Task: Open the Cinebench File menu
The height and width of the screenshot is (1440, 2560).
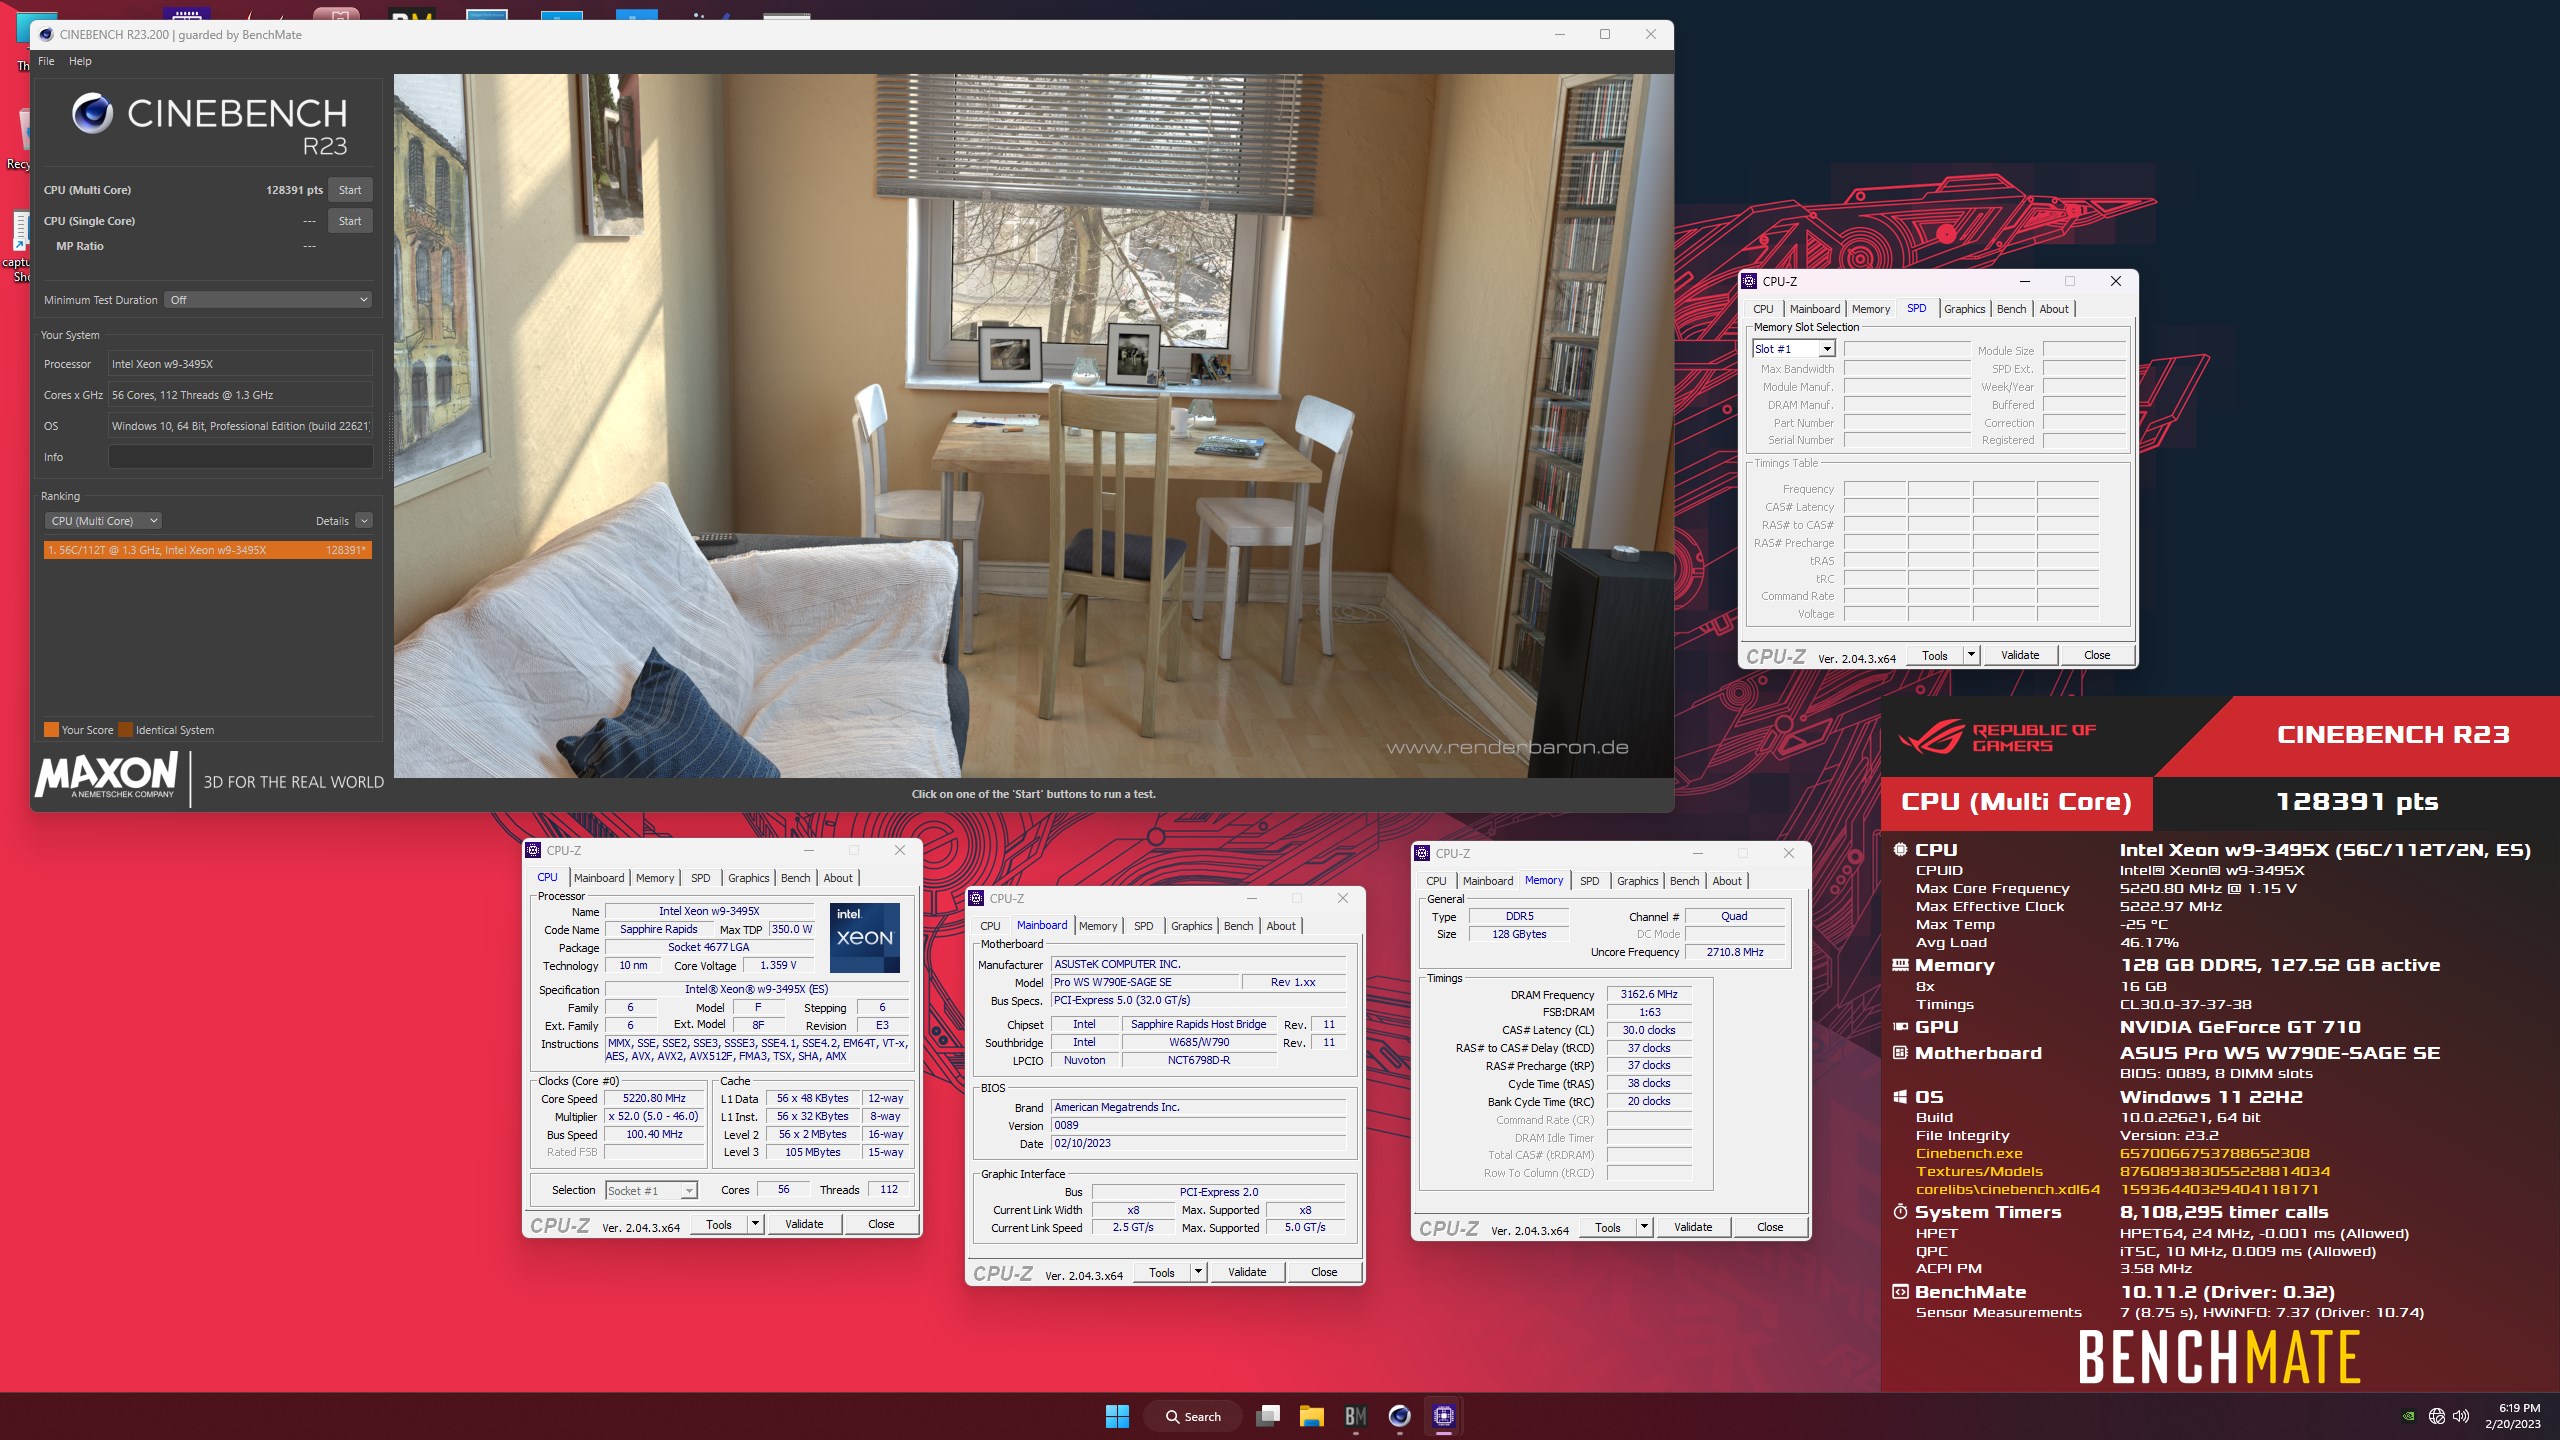Action: coord(46,61)
